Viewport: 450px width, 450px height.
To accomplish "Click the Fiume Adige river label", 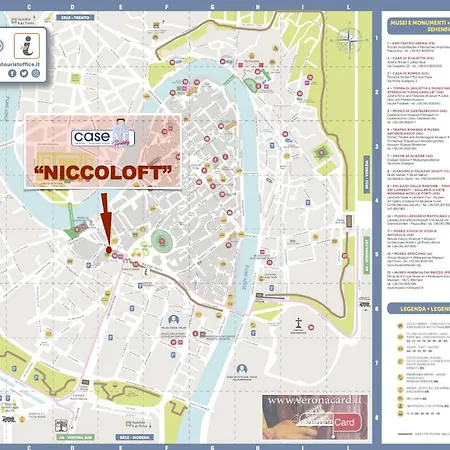I will 245,277.
